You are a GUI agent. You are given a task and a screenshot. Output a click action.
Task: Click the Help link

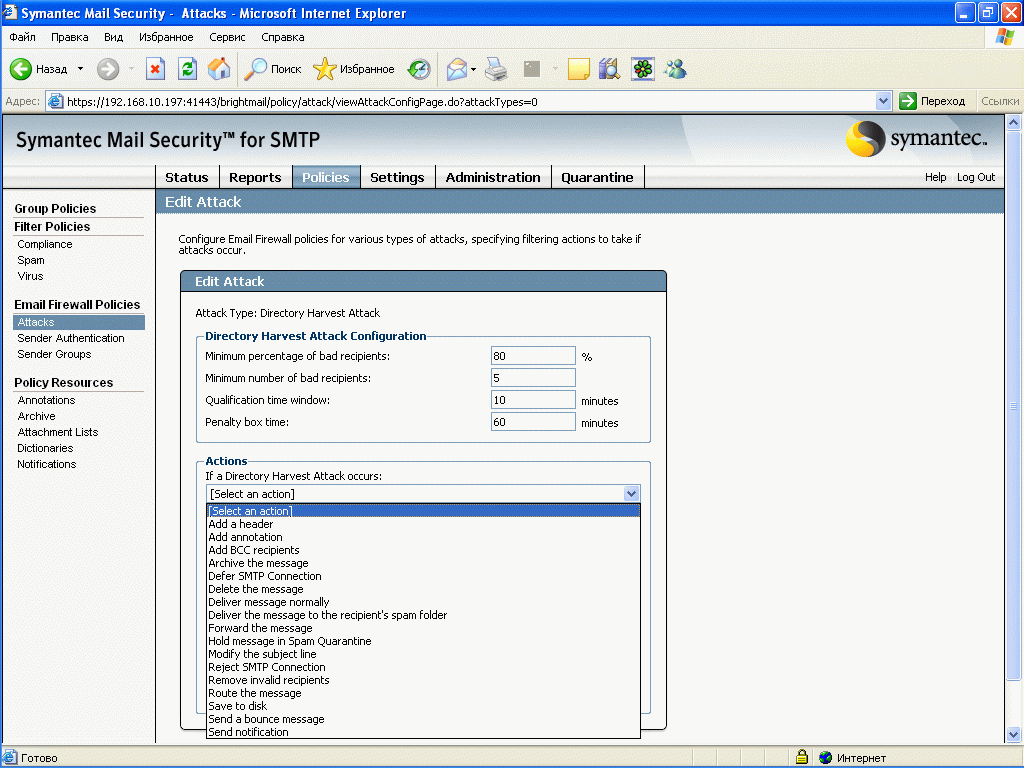pos(935,177)
